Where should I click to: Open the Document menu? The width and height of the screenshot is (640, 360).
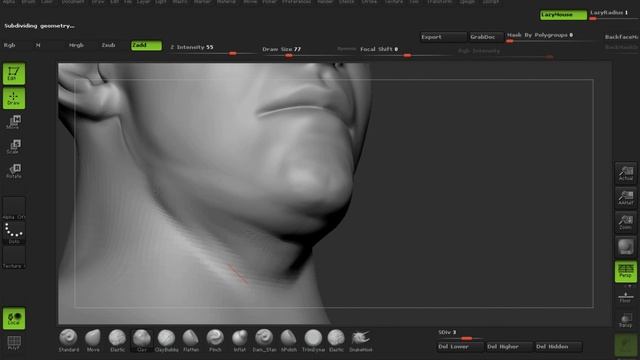point(73,2)
